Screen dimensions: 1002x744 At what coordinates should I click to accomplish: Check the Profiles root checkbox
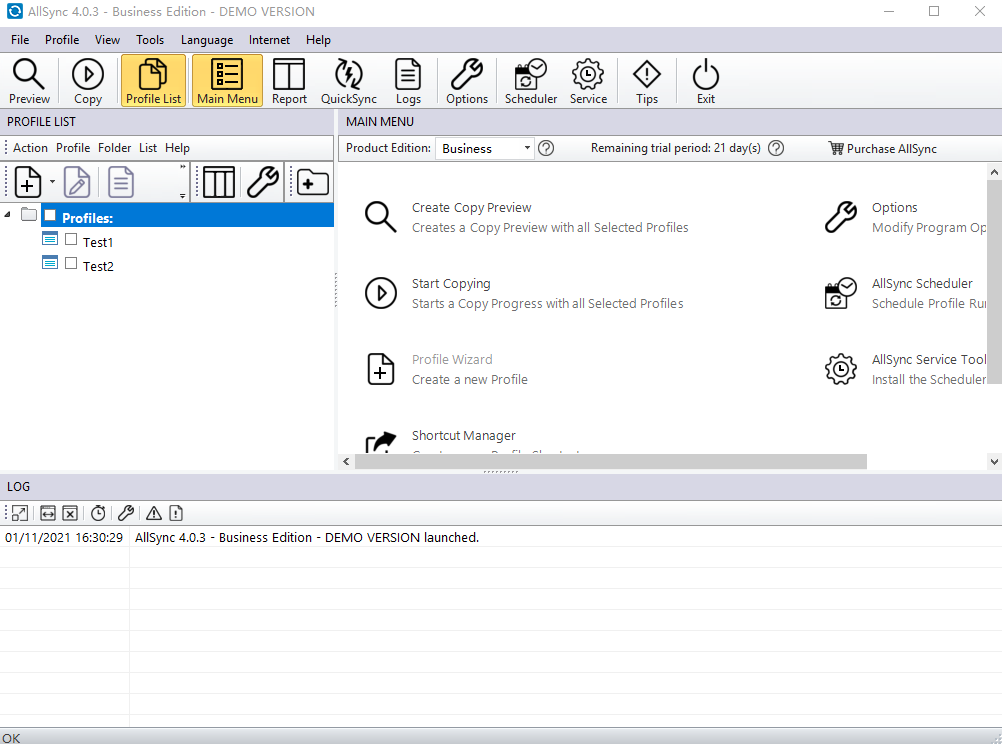tap(50, 215)
